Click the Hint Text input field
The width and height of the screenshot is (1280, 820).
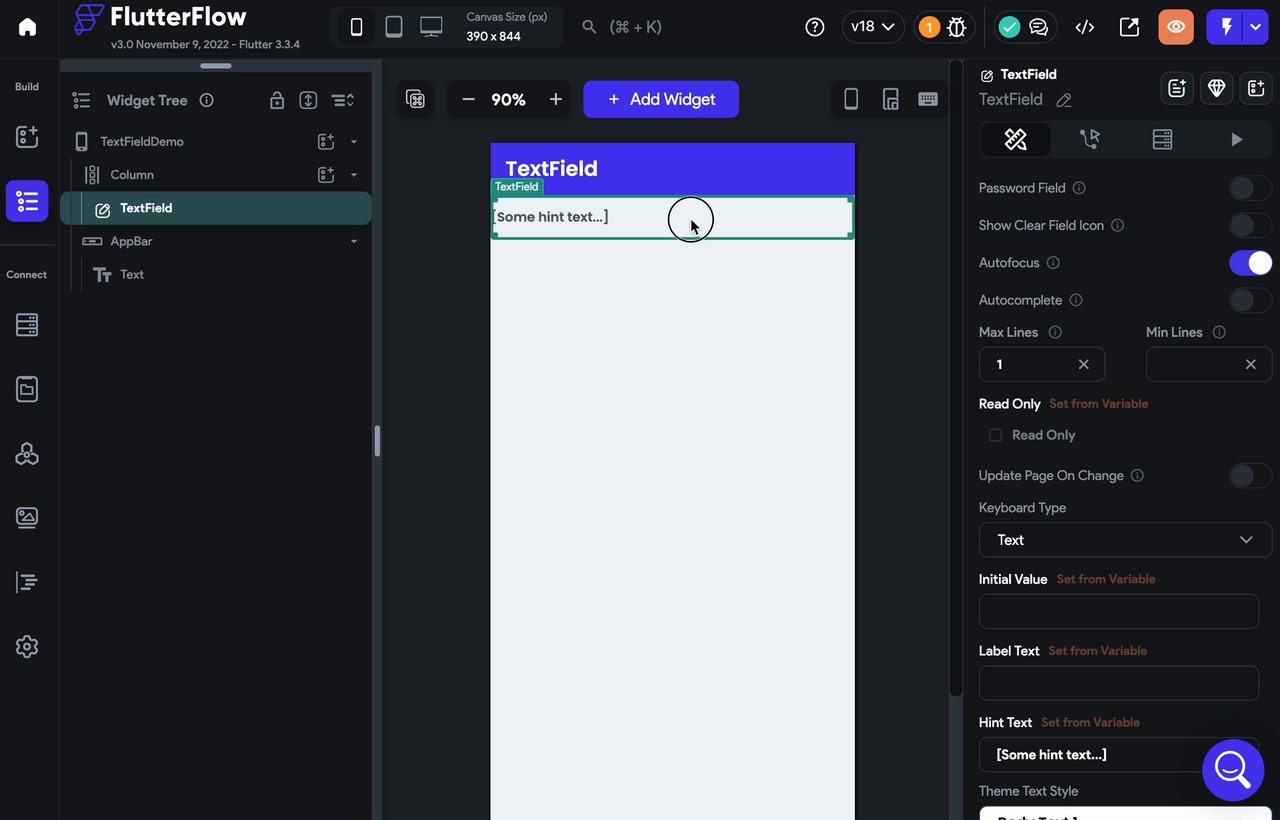pos(1118,754)
